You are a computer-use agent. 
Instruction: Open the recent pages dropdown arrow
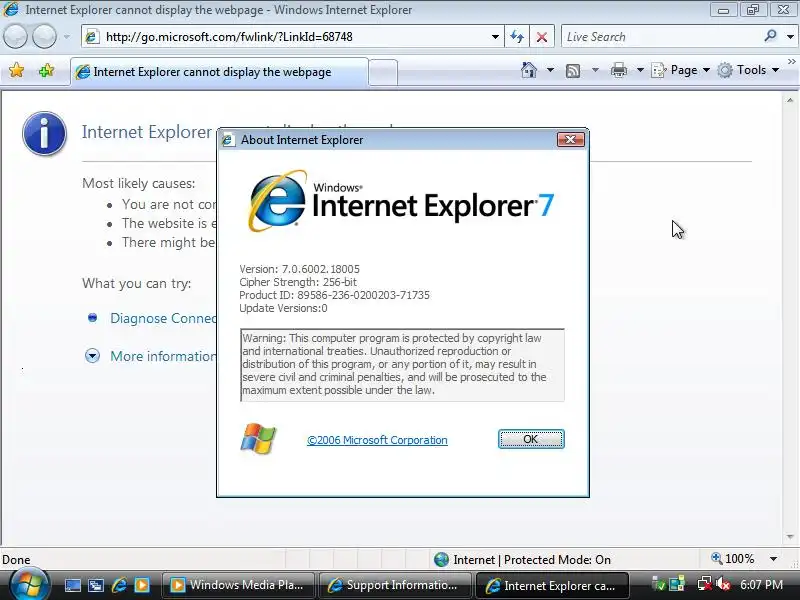(x=66, y=37)
